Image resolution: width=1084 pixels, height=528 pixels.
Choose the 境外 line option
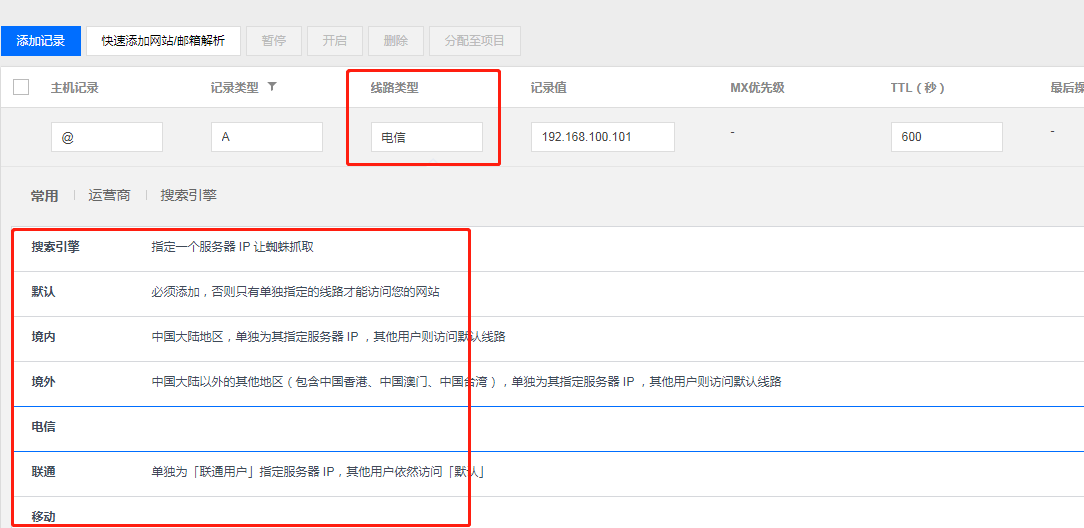tap(44, 382)
